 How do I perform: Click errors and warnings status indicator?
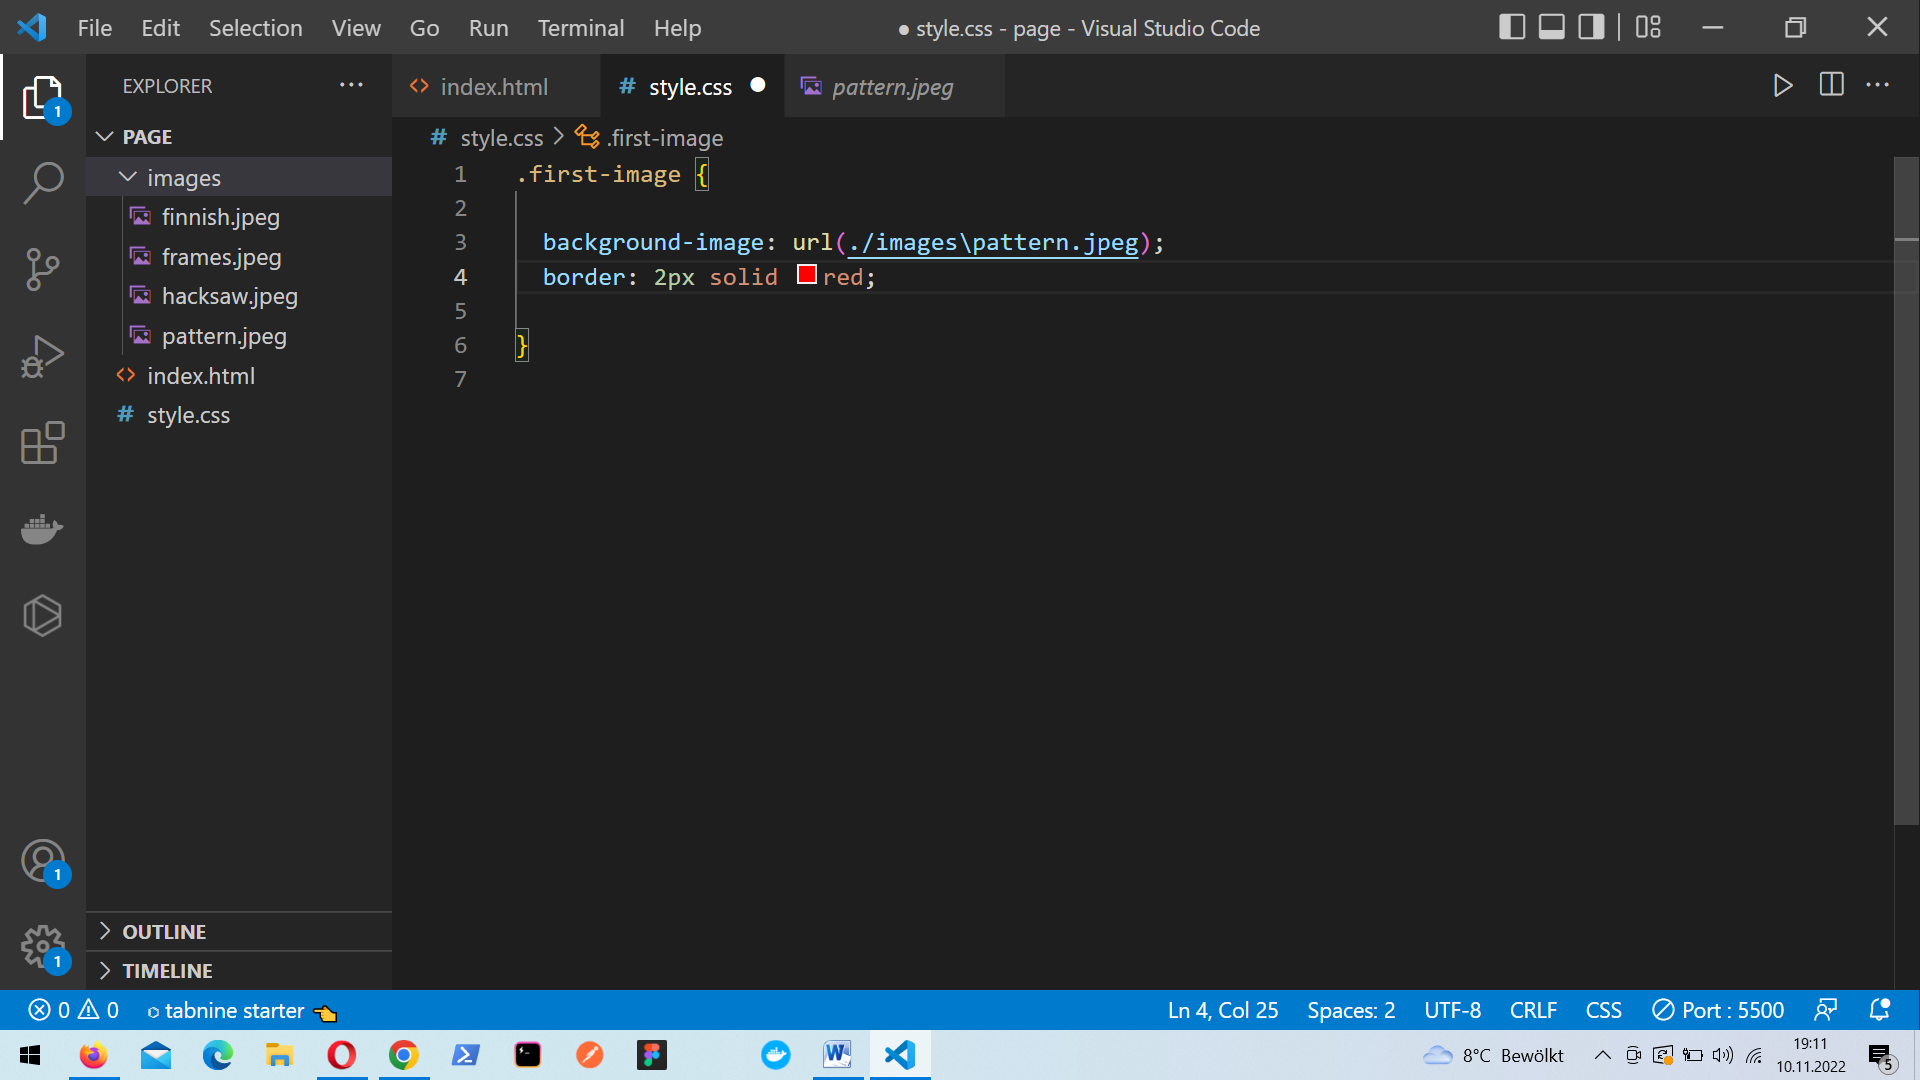pyautogui.click(x=74, y=1010)
